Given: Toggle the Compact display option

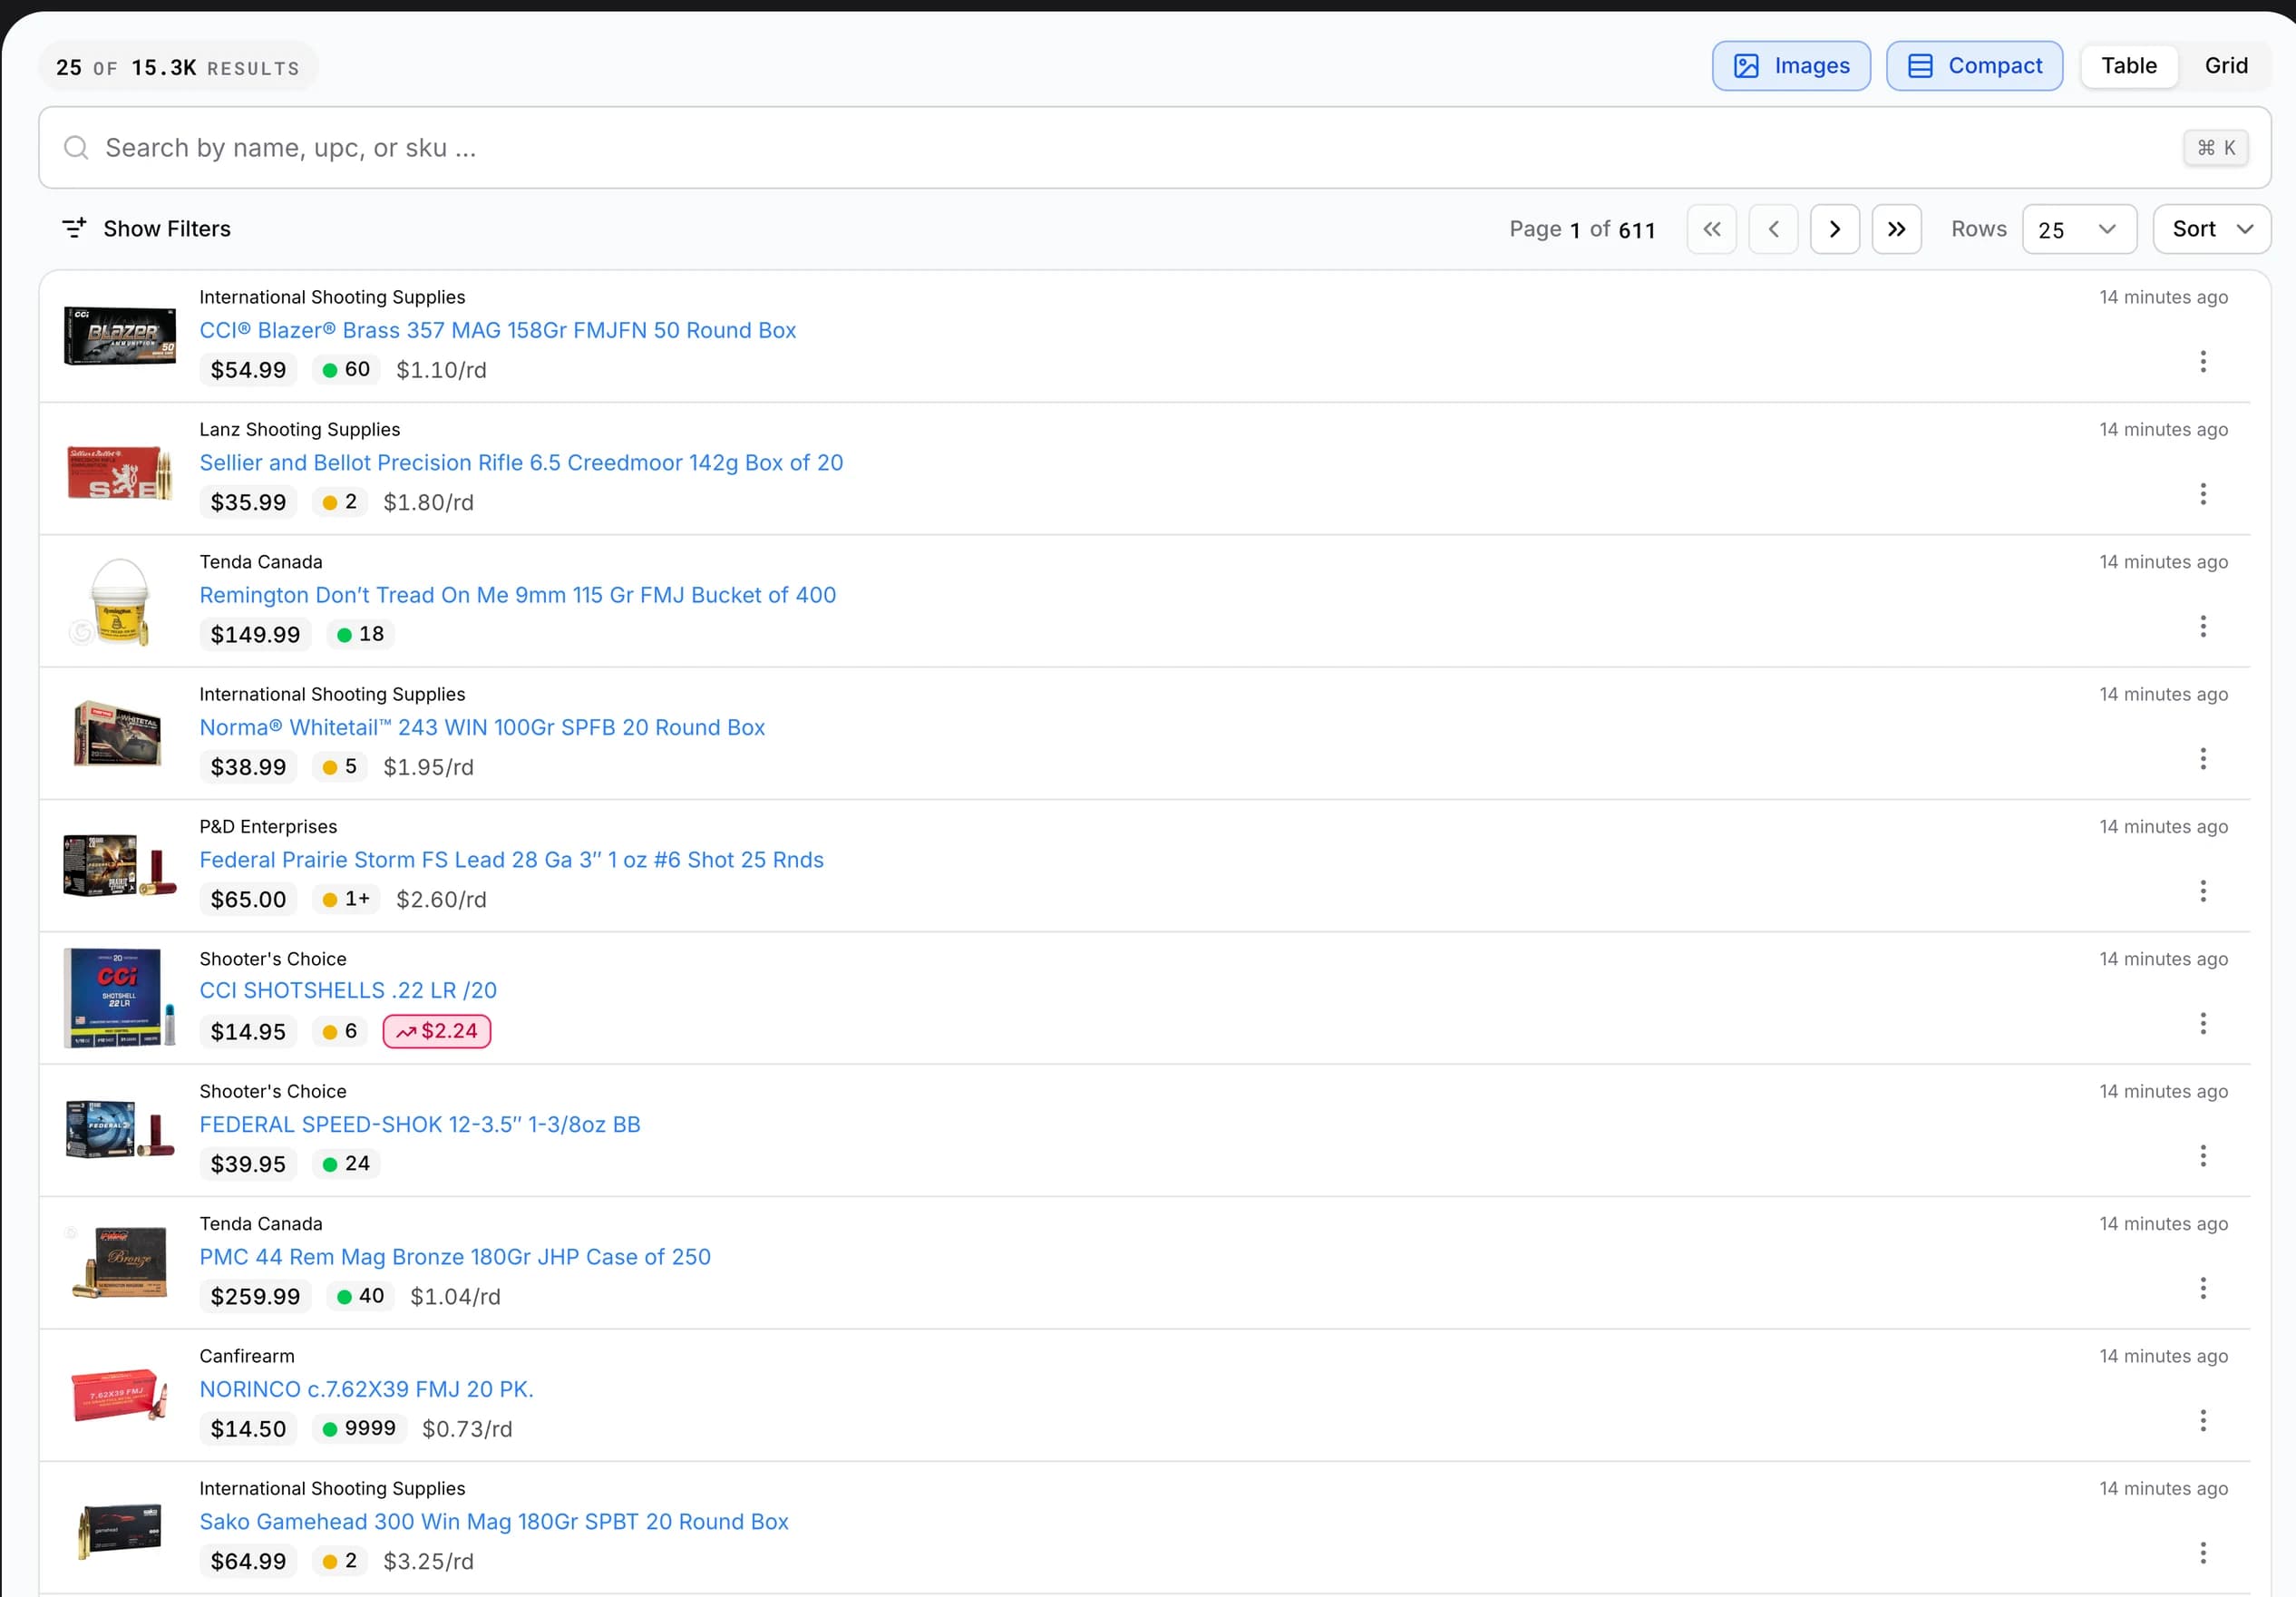Looking at the screenshot, I should (x=1974, y=66).
